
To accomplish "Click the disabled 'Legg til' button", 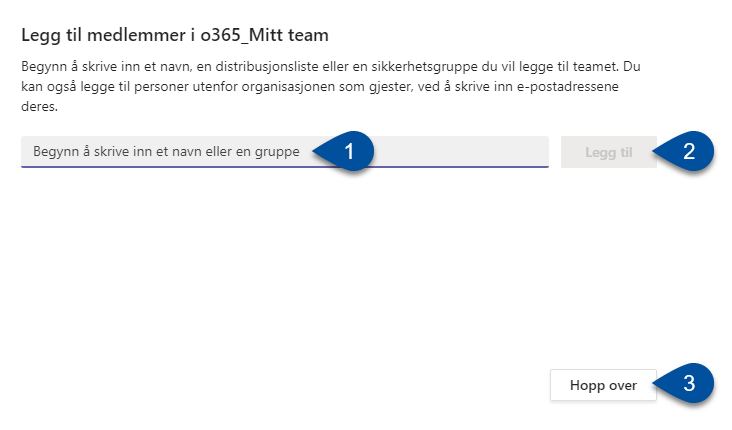I will (609, 152).
